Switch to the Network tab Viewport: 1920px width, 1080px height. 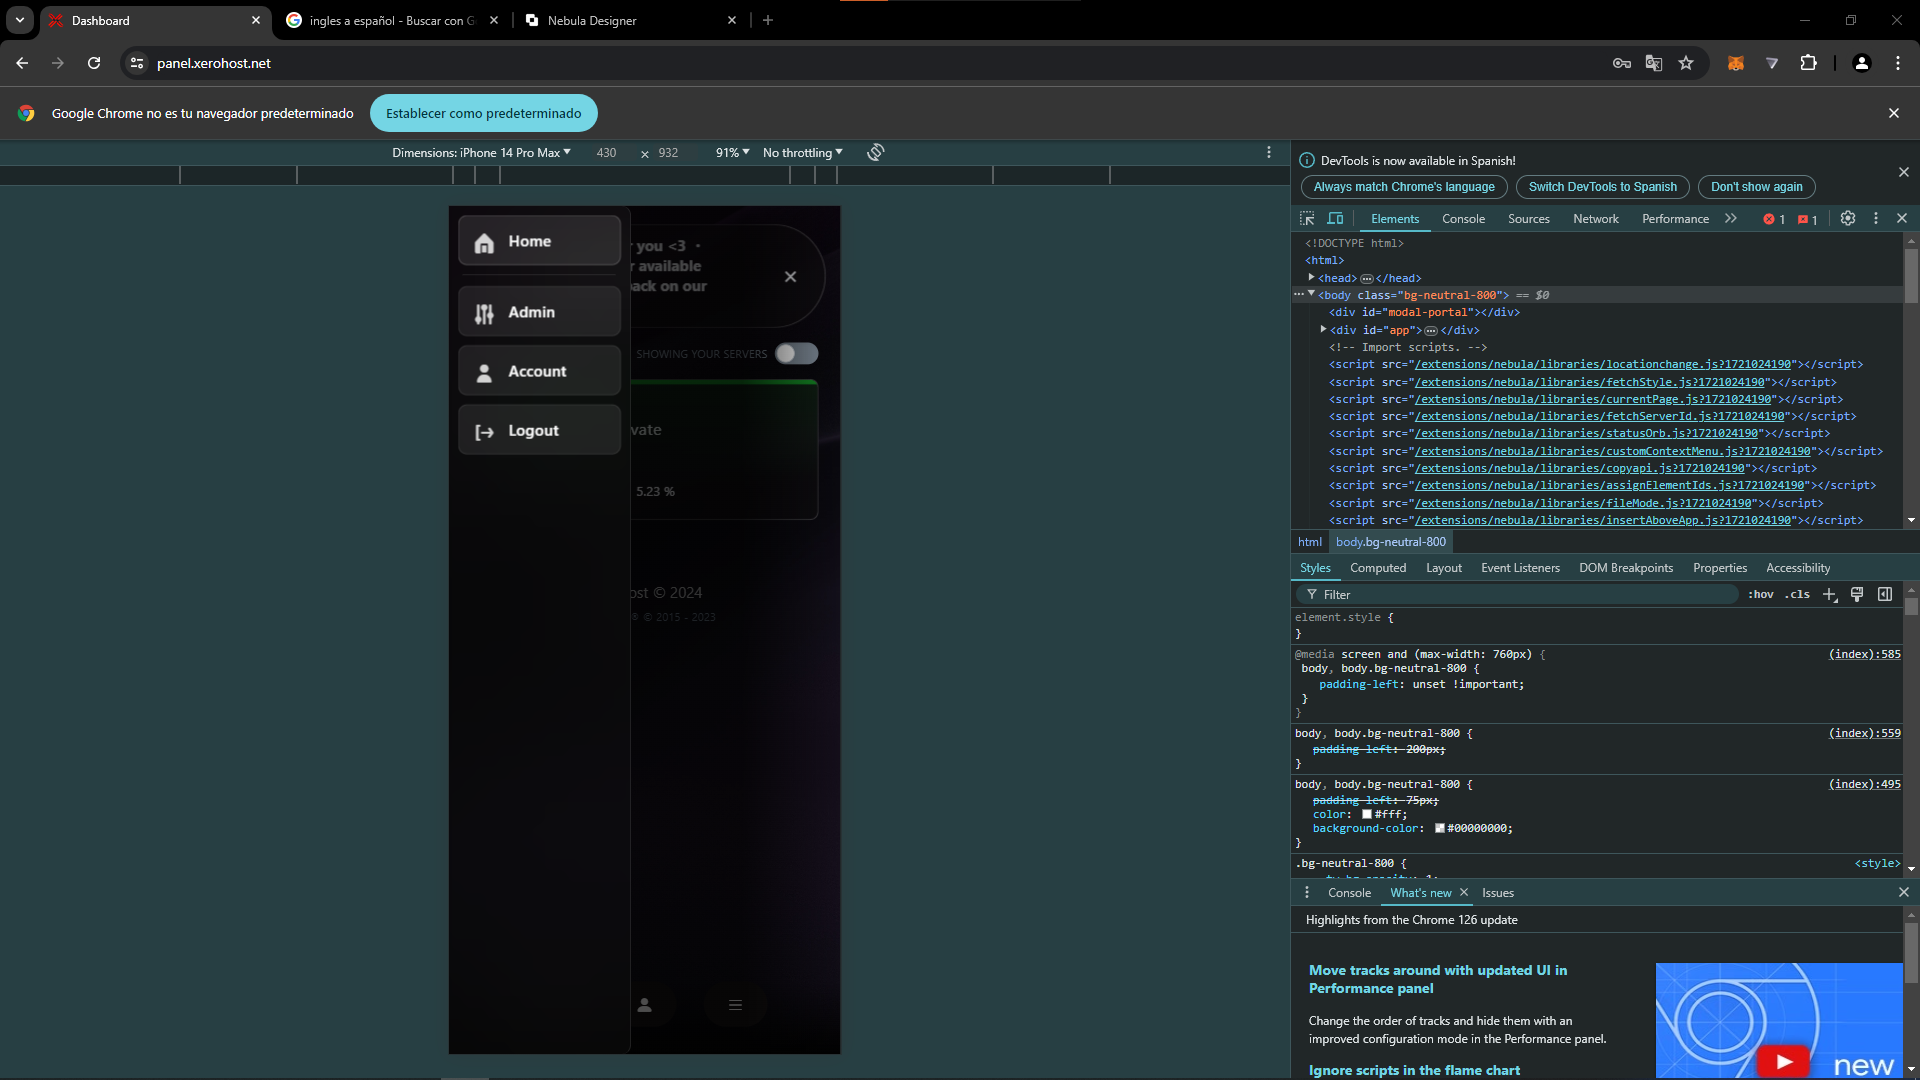pos(1596,219)
